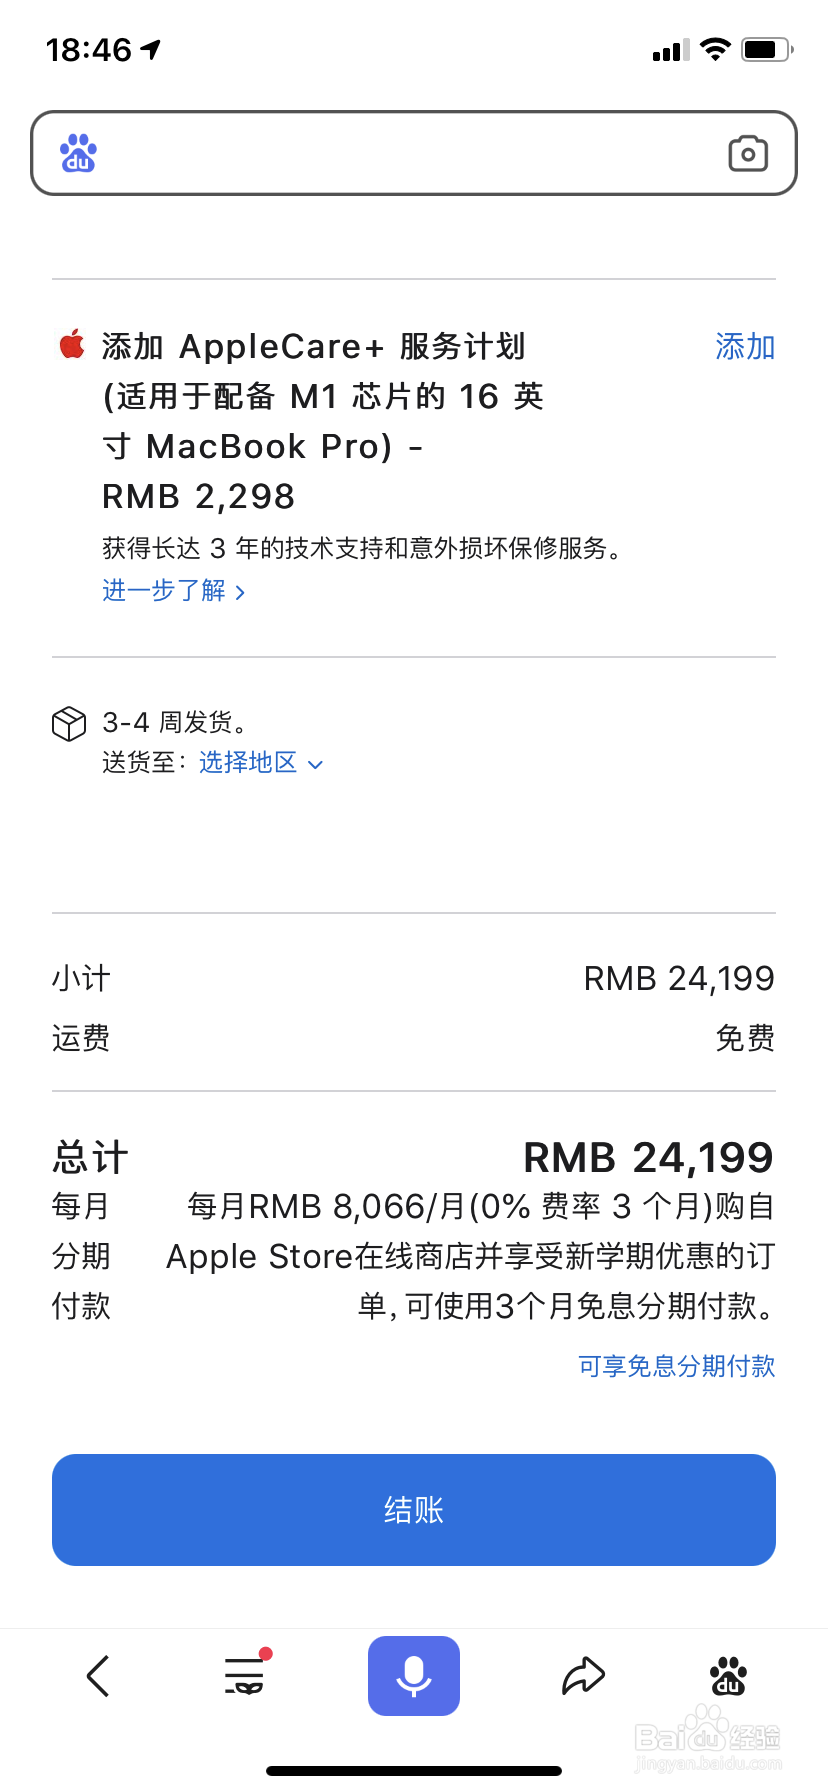Viewport: 828px width, 1792px height.
Task: Tap the share arrow icon
Action: click(x=583, y=1676)
